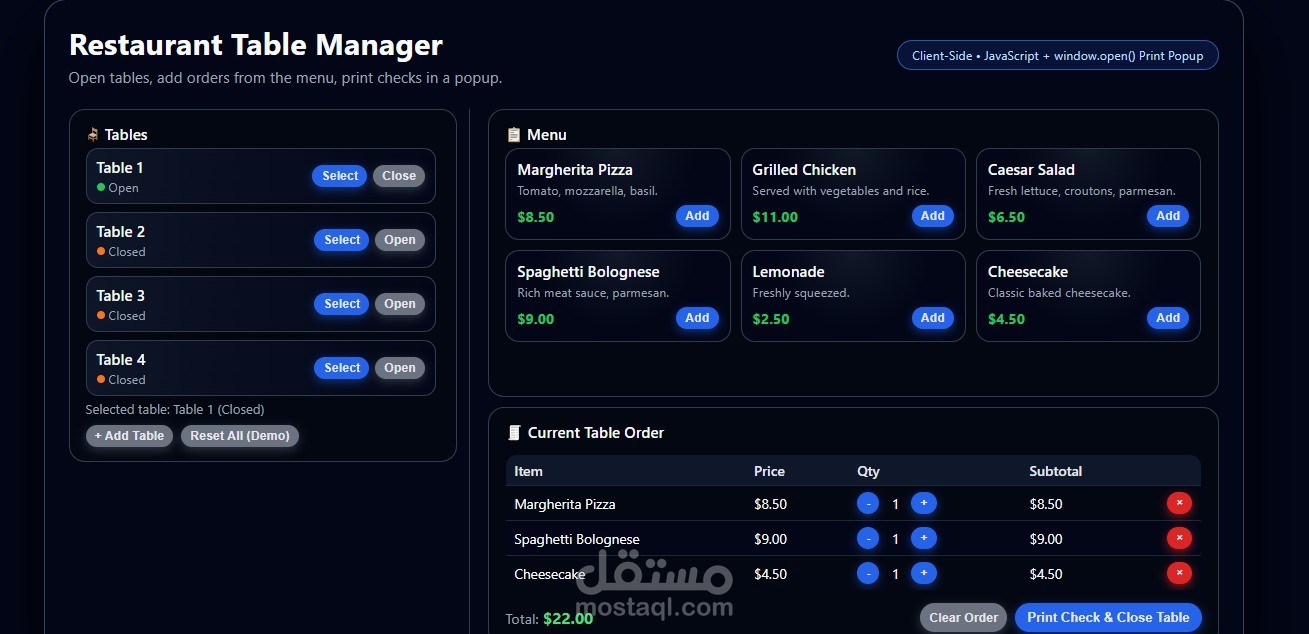Open Table 2
Image resolution: width=1309 pixels, height=634 pixels.
(400, 240)
